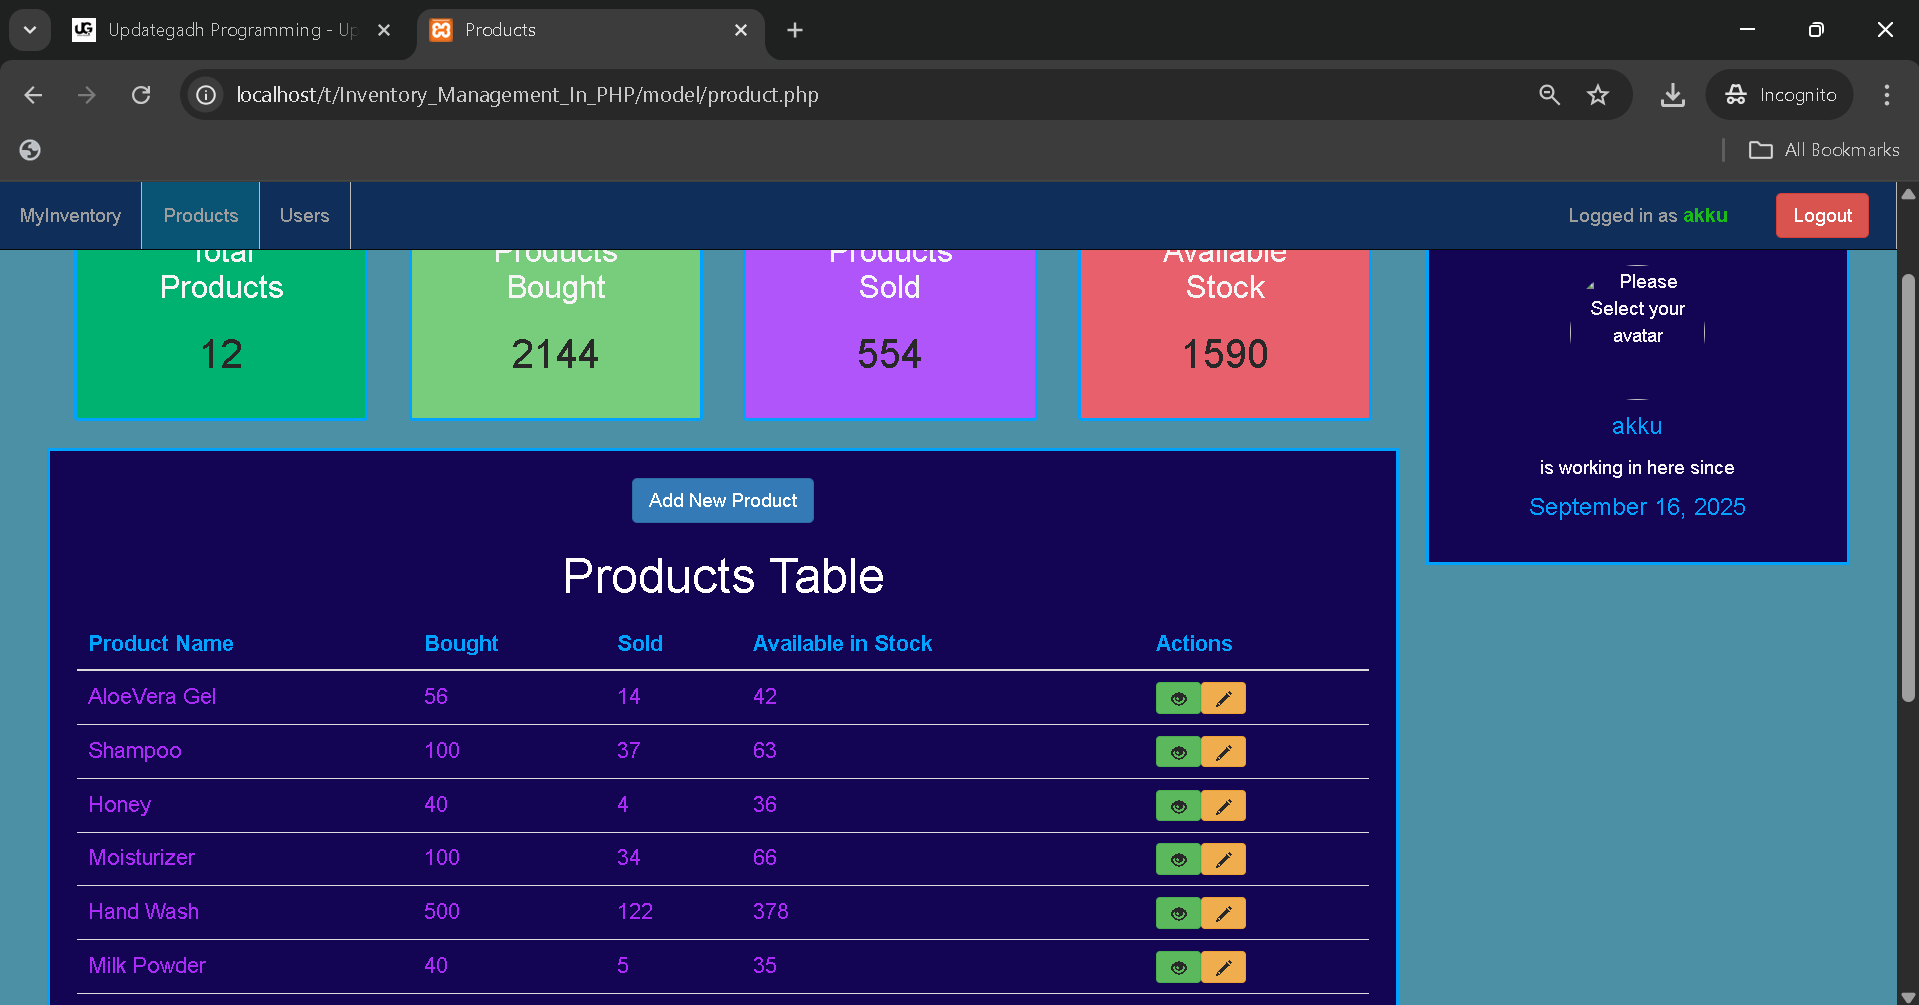Edit the Hand Wash product entry
This screenshot has height=1005, width=1919.
pos(1223,913)
